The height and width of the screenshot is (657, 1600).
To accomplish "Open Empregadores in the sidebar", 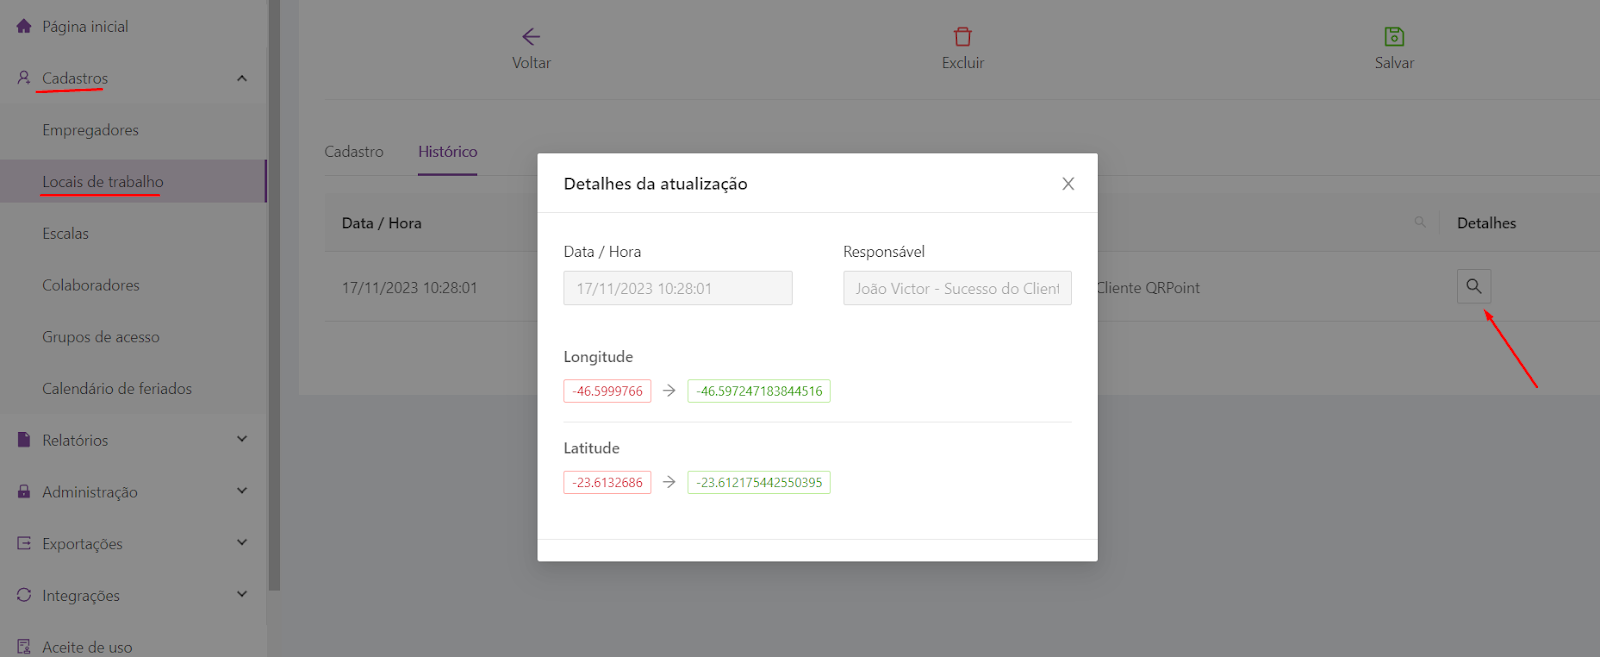I will click(x=90, y=130).
